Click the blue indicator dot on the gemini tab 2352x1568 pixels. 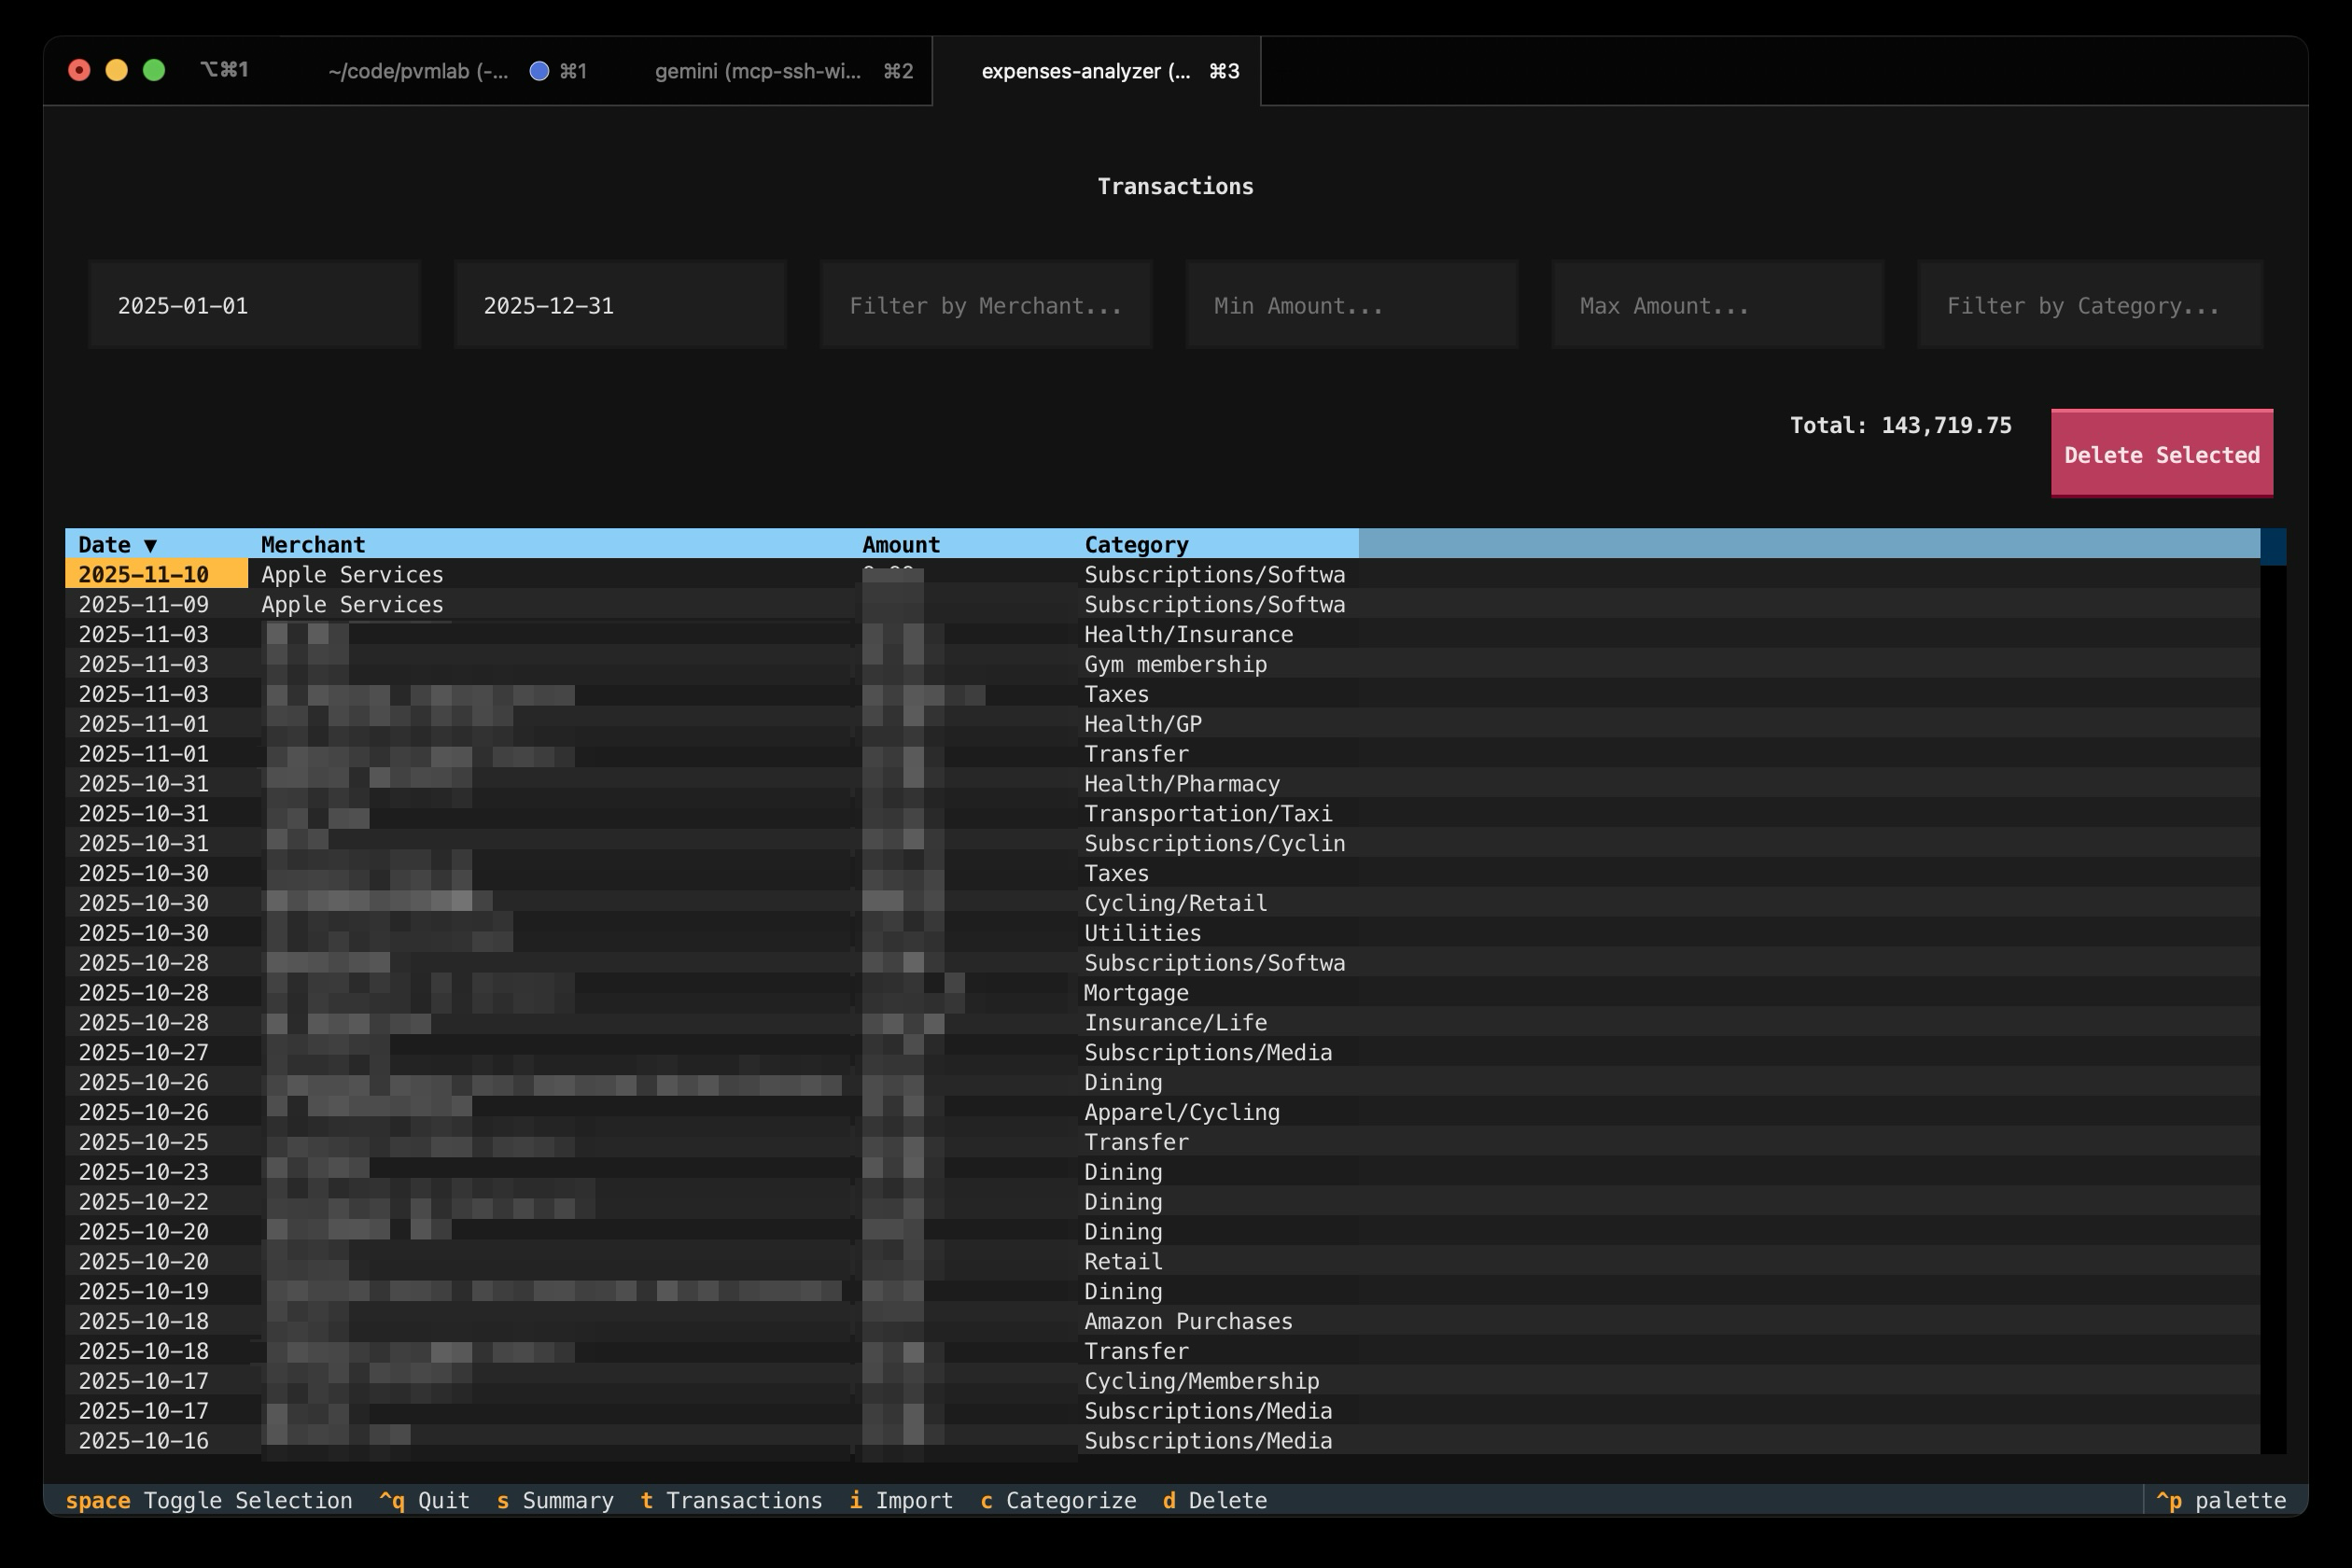[539, 71]
